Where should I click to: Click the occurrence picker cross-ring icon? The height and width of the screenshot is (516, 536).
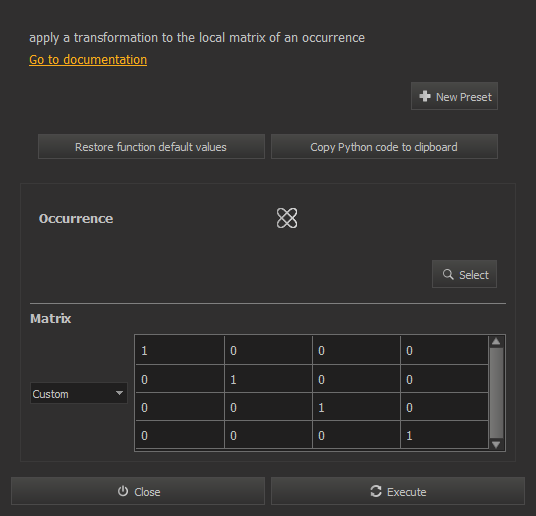click(x=287, y=218)
